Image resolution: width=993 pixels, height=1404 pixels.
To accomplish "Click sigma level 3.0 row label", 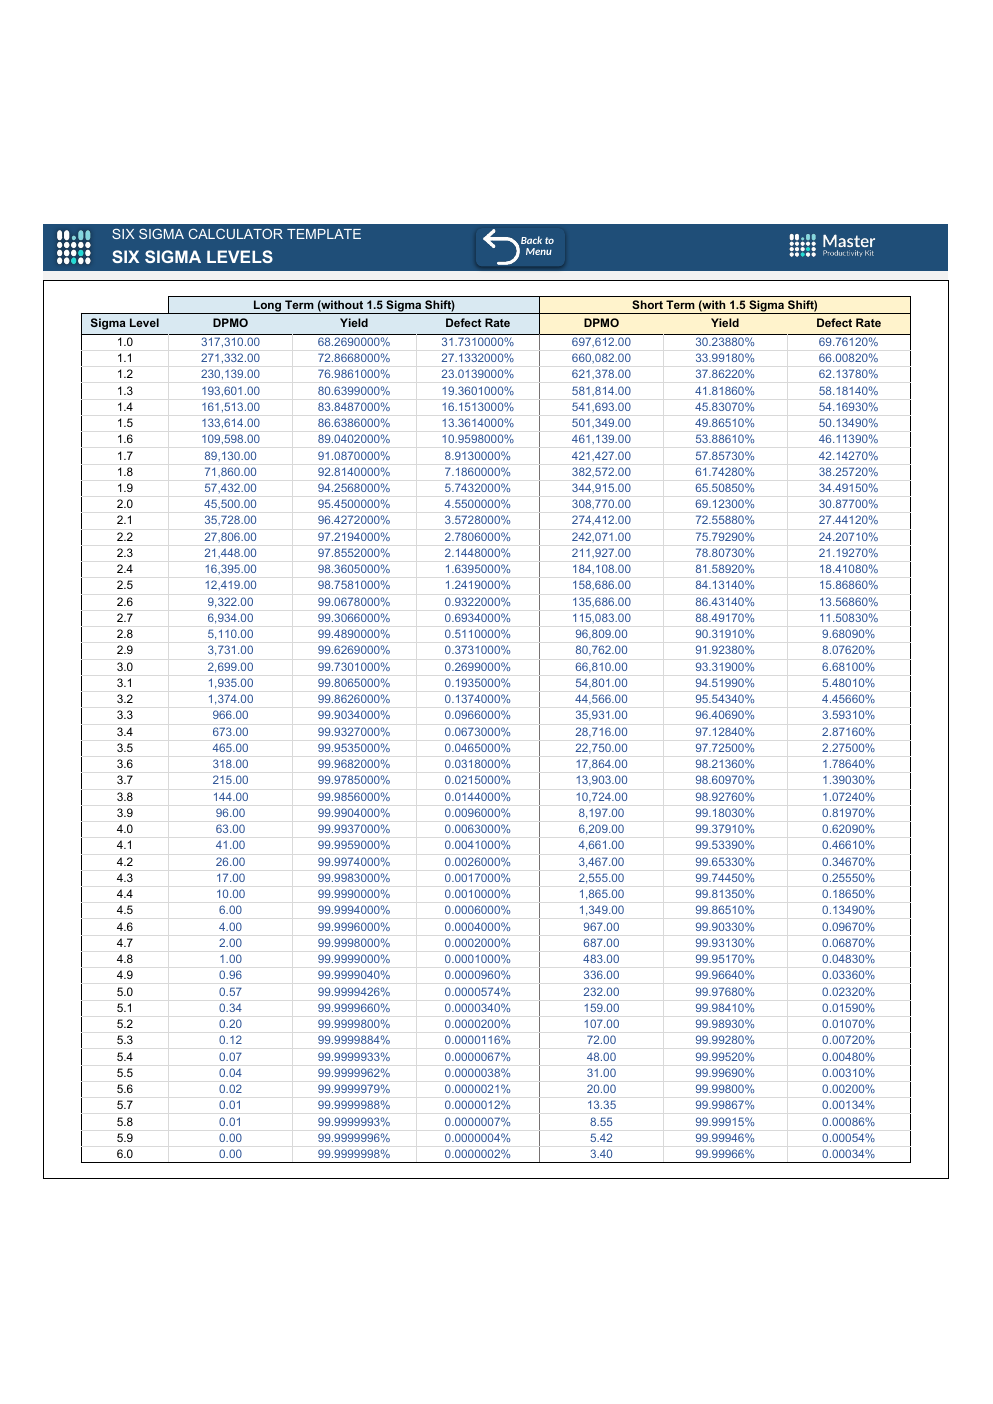I will pyautogui.click(x=125, y=667).
